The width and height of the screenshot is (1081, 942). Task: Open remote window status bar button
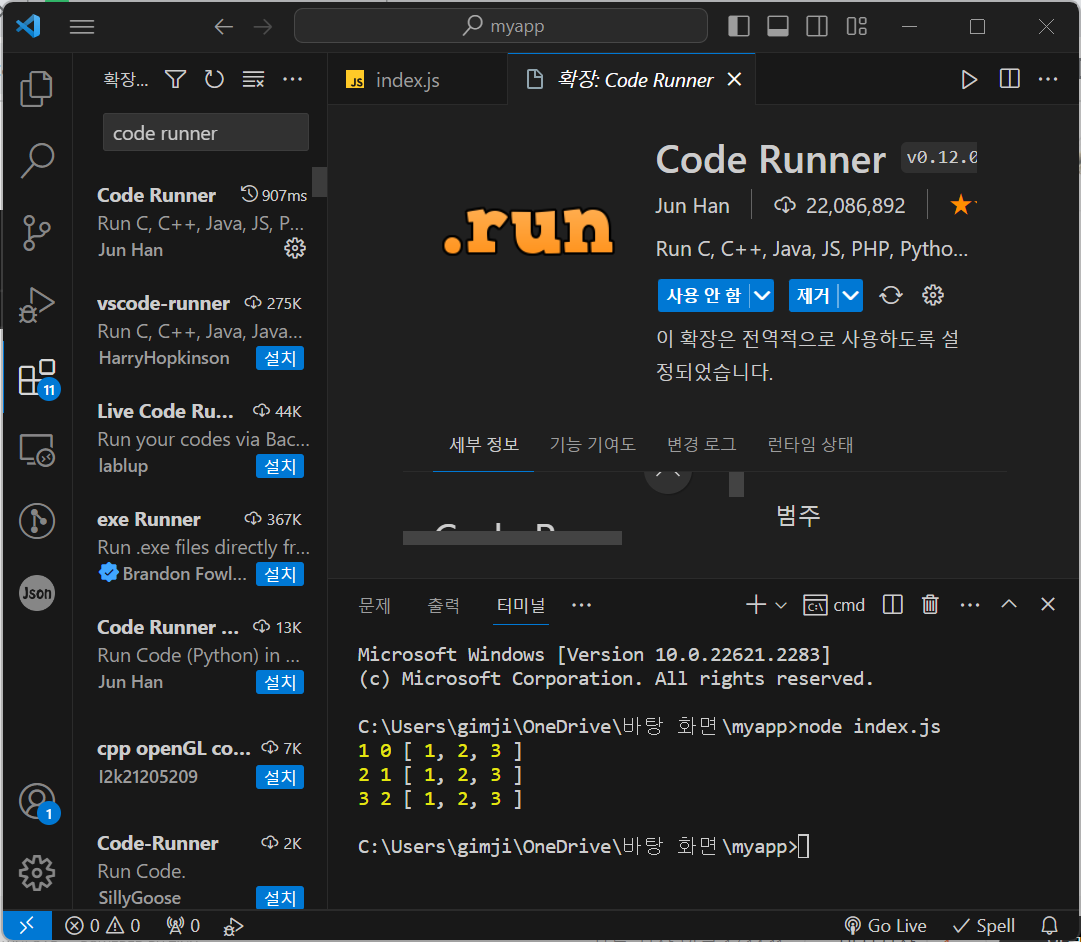click(27, 925)
